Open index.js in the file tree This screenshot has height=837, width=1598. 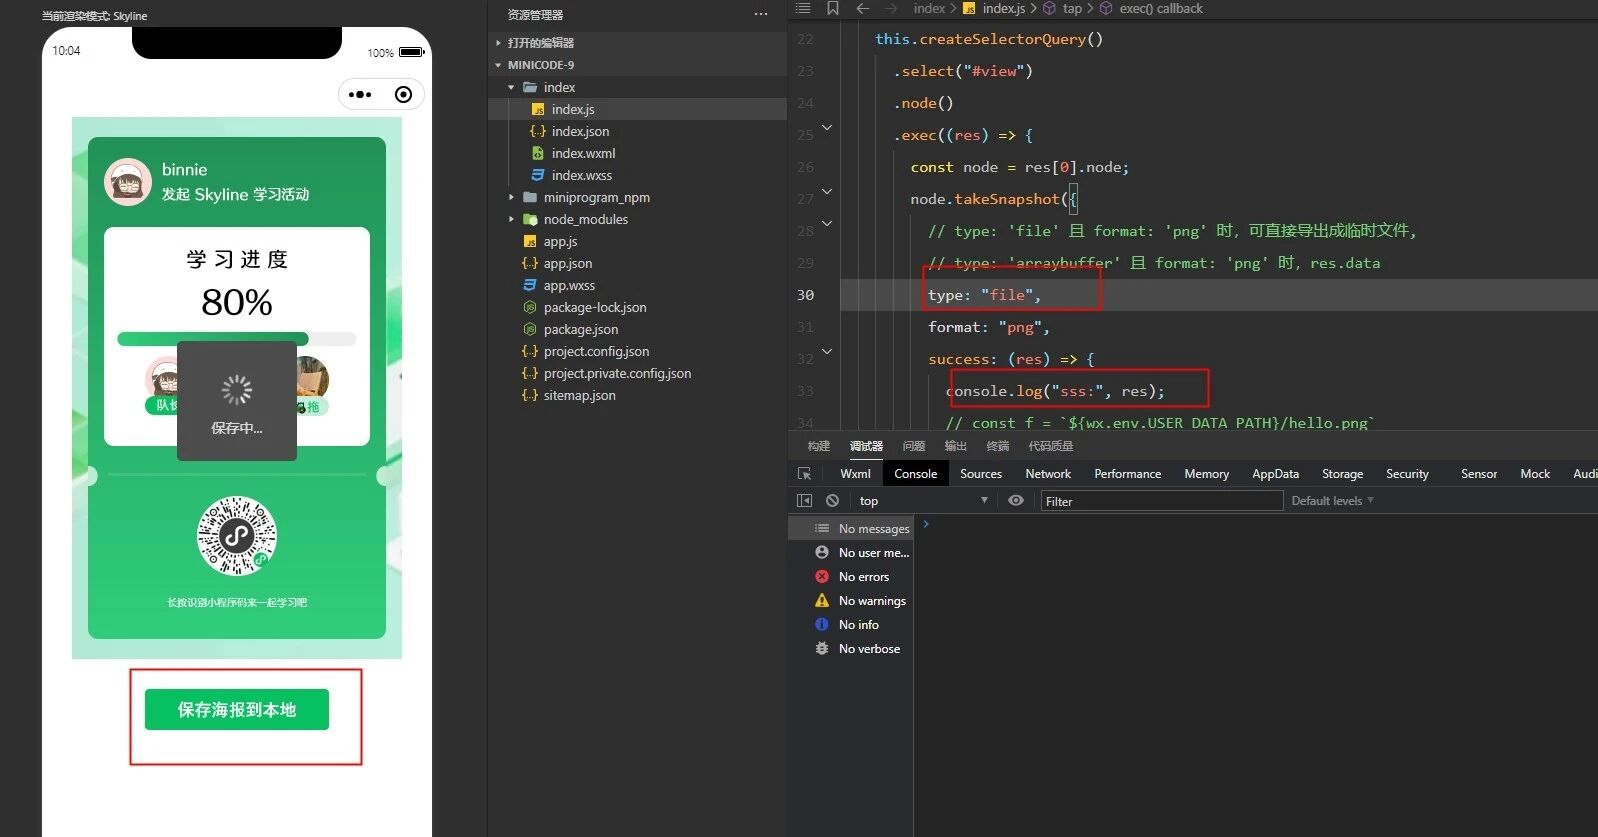tap(638, 109)
